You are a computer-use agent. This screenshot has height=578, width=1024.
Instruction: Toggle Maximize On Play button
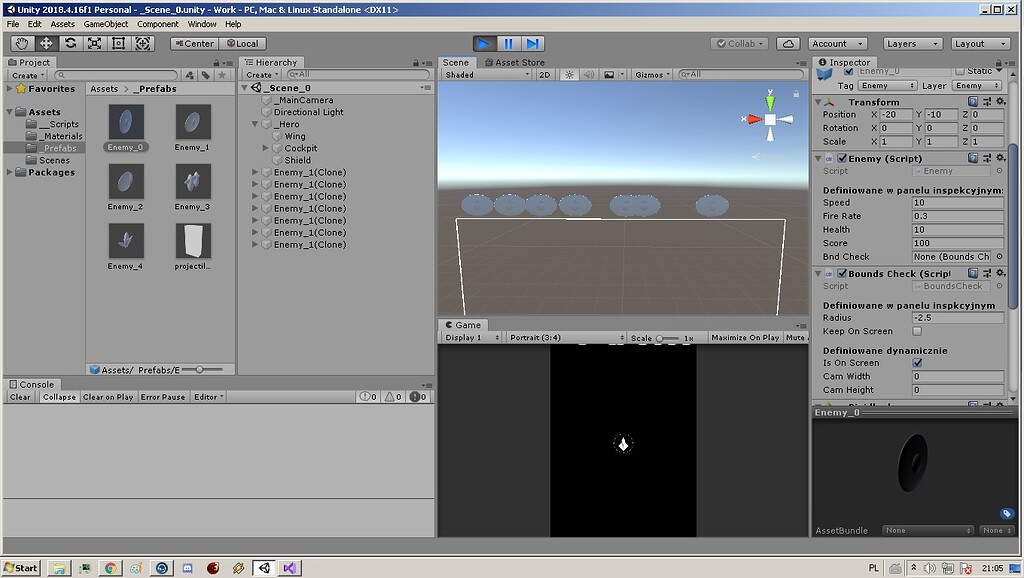coord(744,338)
